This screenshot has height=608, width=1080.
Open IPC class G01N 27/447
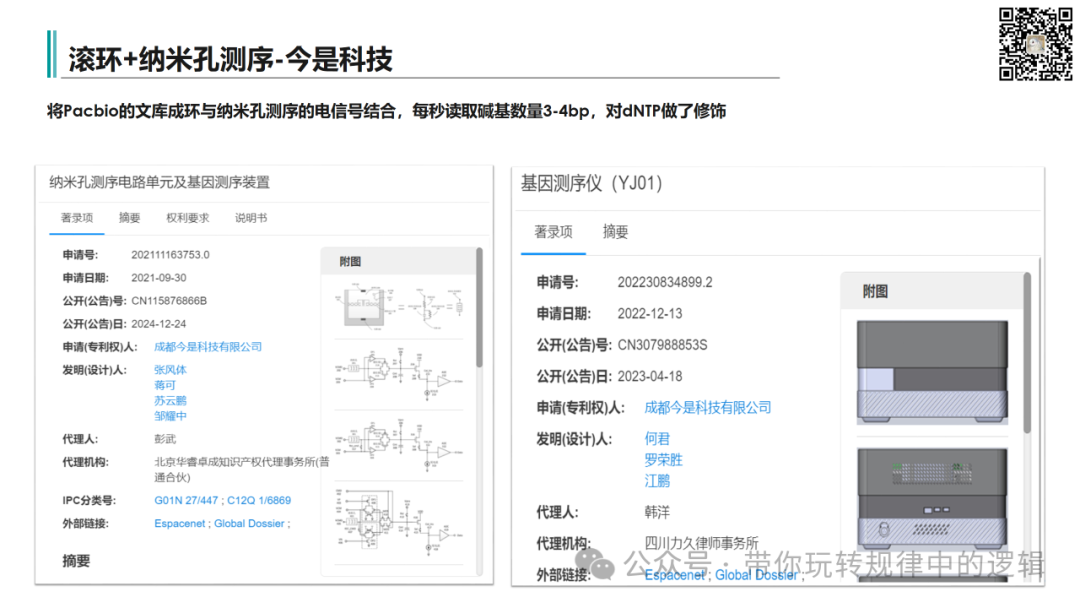point(186,501)
